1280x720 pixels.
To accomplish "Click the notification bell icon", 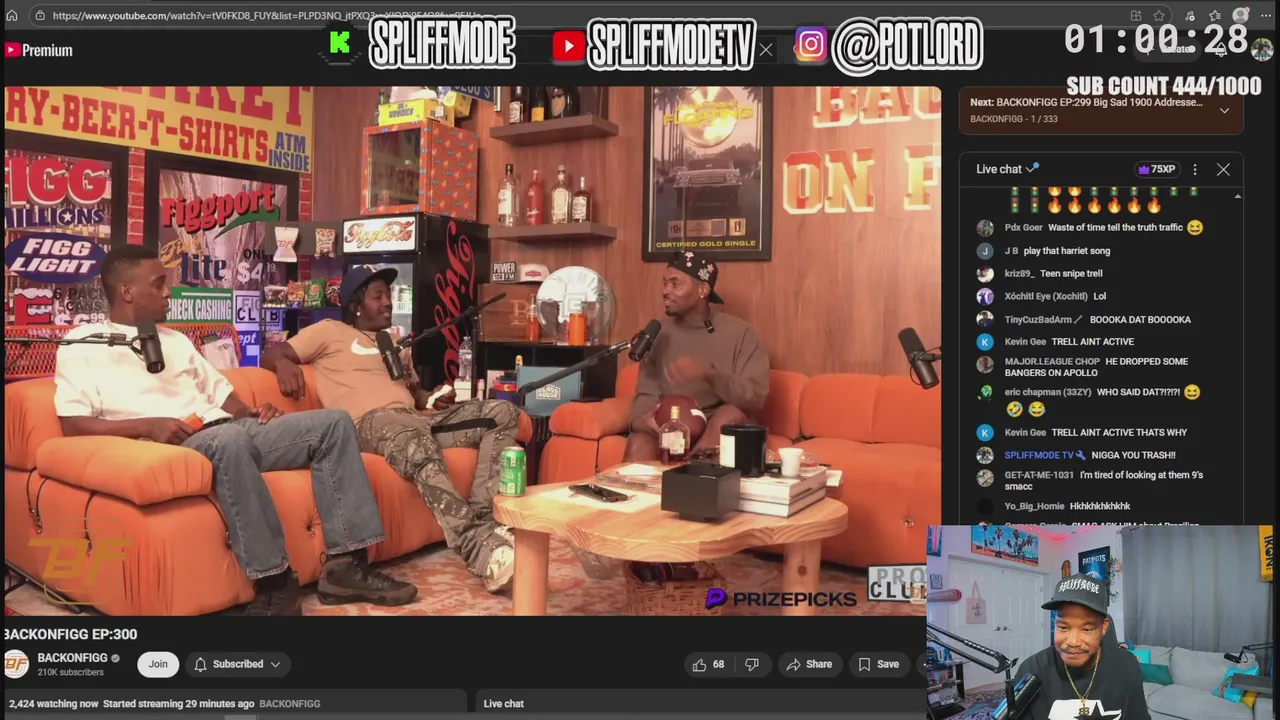I will 200,664.
